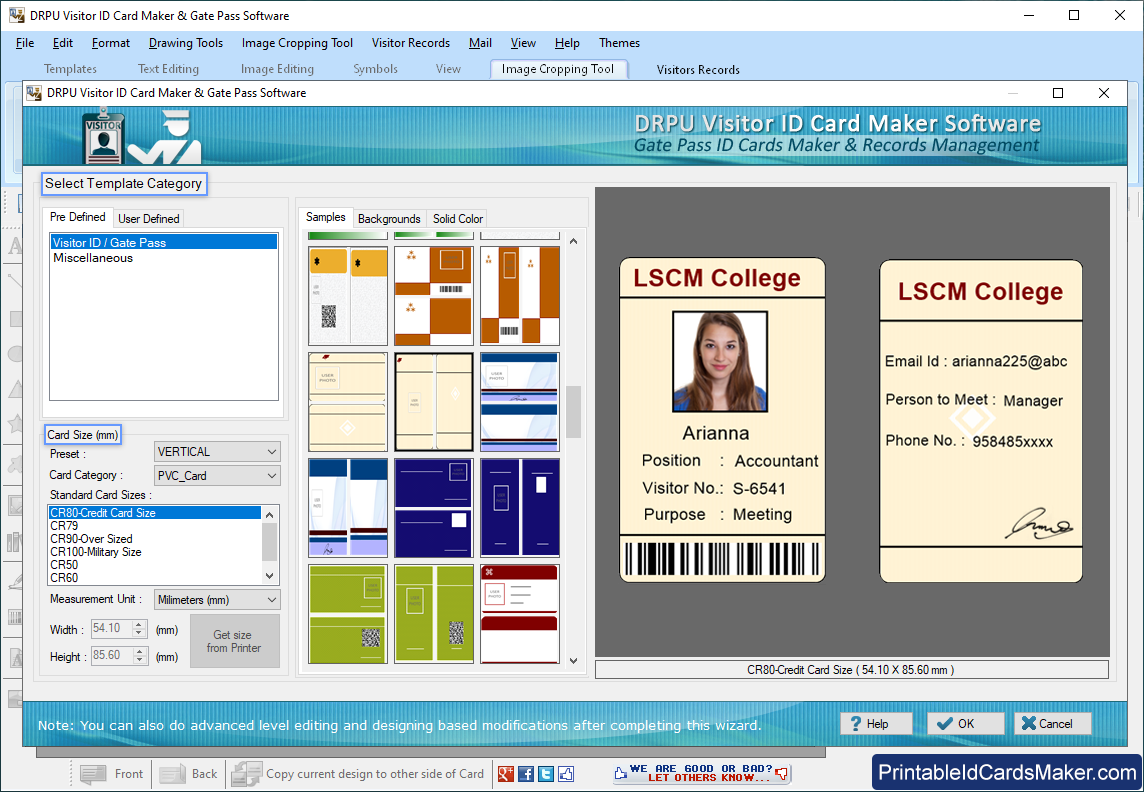Select the brown checkered horizontal barcode template
The image size is (1144, 792).
[434, 296]
